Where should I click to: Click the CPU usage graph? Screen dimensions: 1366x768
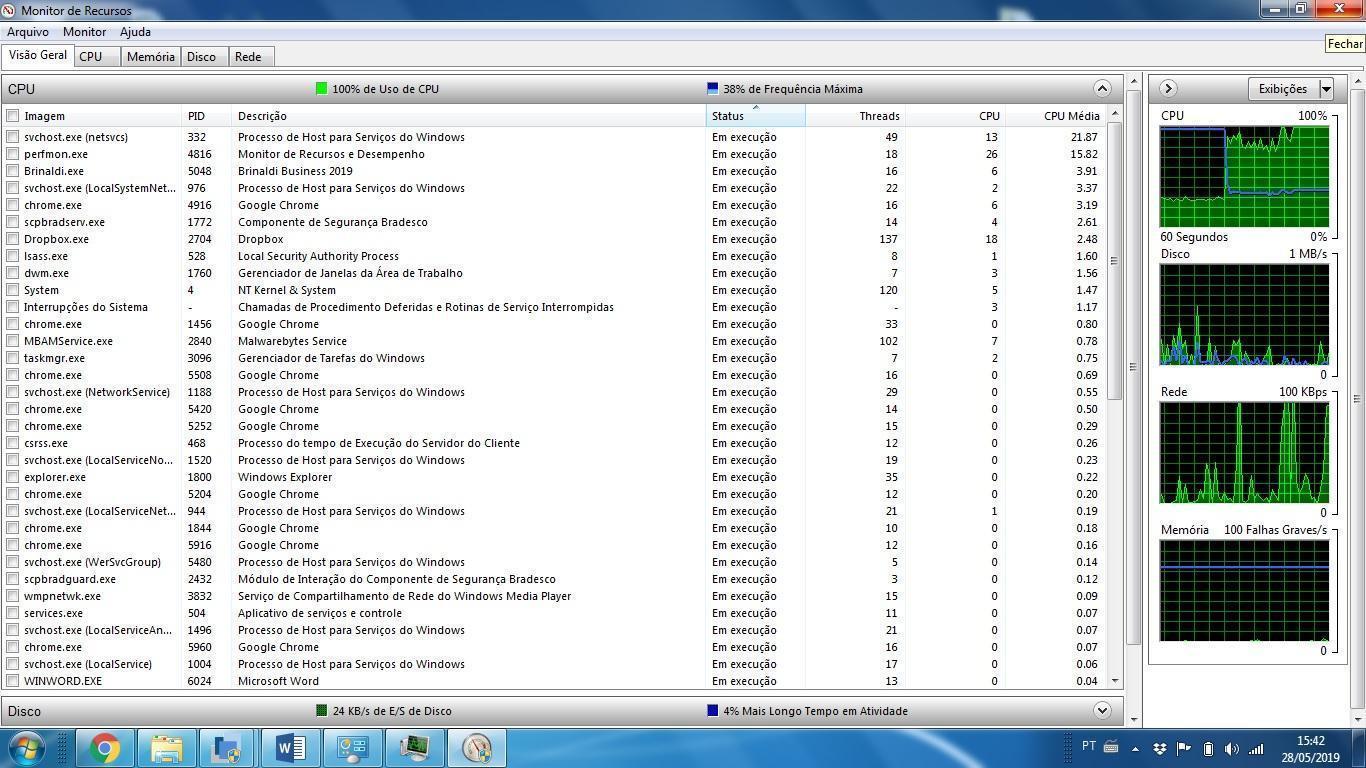1244,176
